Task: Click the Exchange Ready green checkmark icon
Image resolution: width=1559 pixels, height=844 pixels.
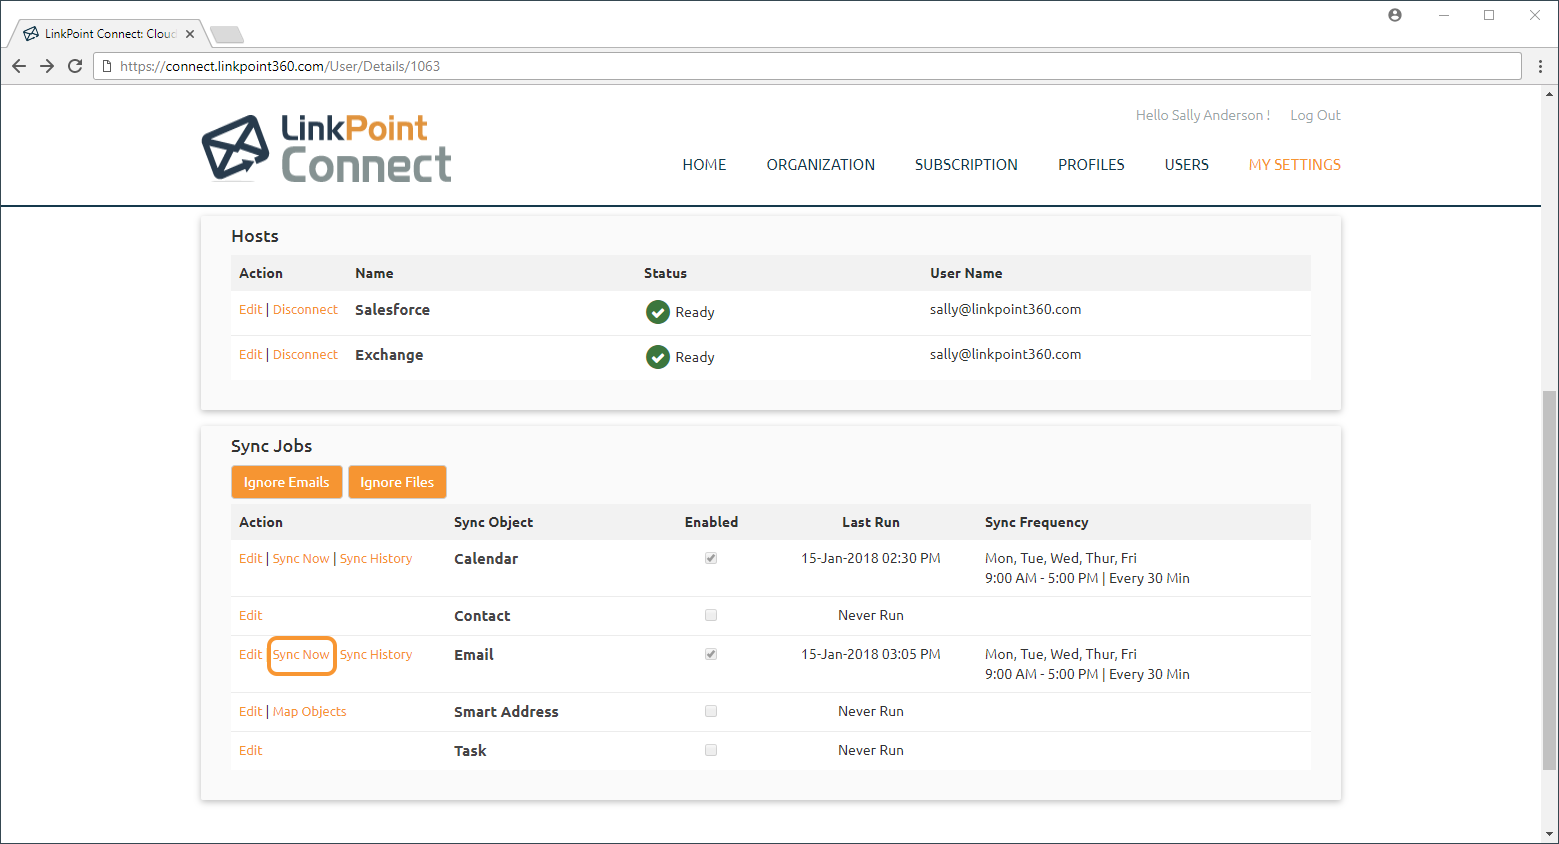Action: tap(658, 357)
